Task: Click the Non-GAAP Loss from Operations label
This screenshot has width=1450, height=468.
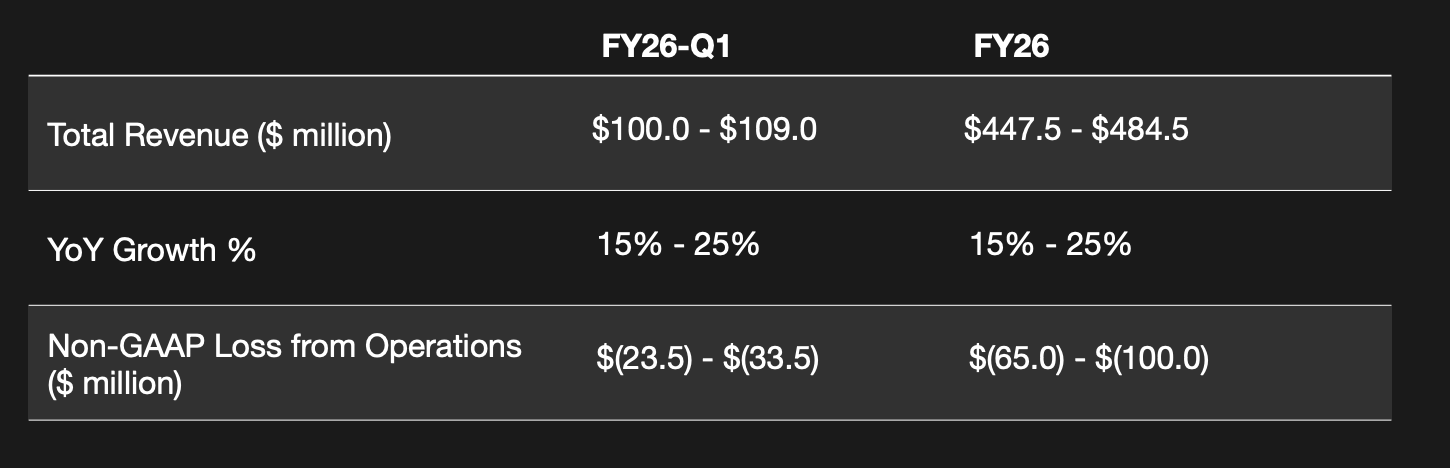Action: coord(285,346)
